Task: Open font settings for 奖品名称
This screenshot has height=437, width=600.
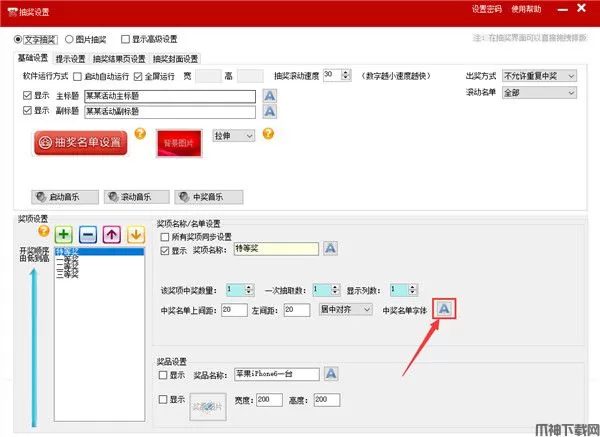Action: (331, 373)
